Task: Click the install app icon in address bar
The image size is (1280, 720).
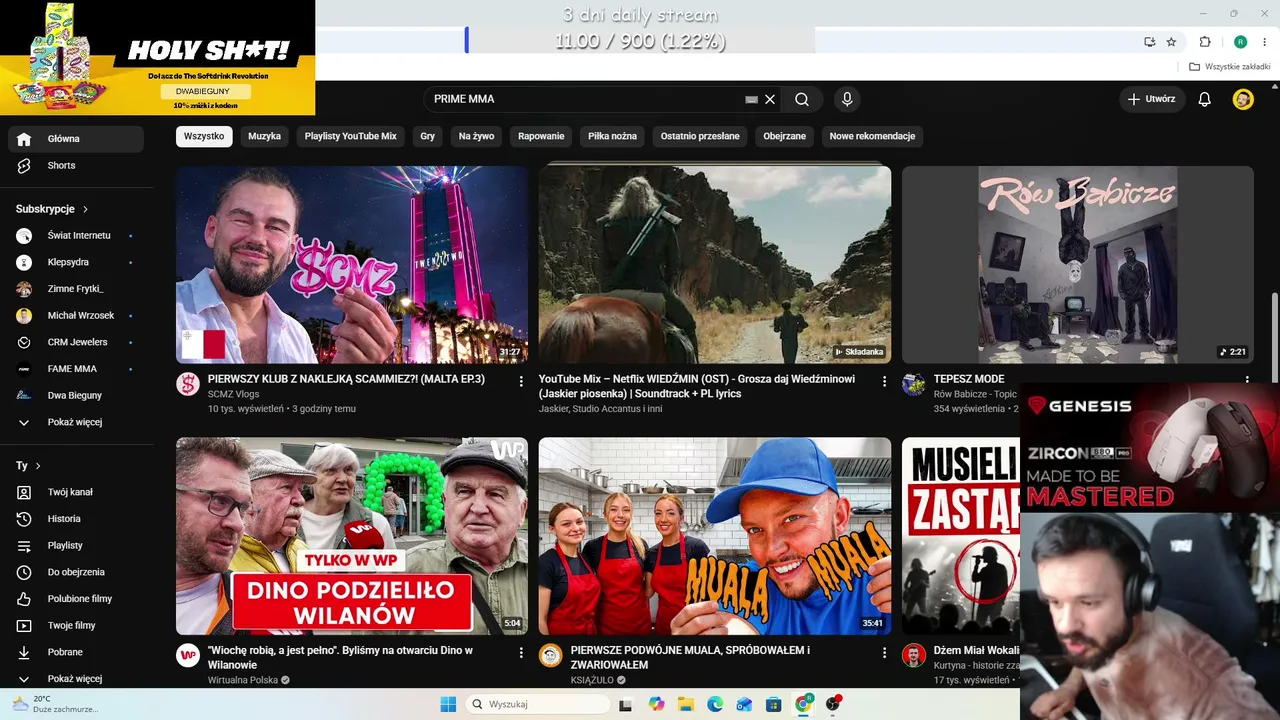Action: coord(1150,42)
